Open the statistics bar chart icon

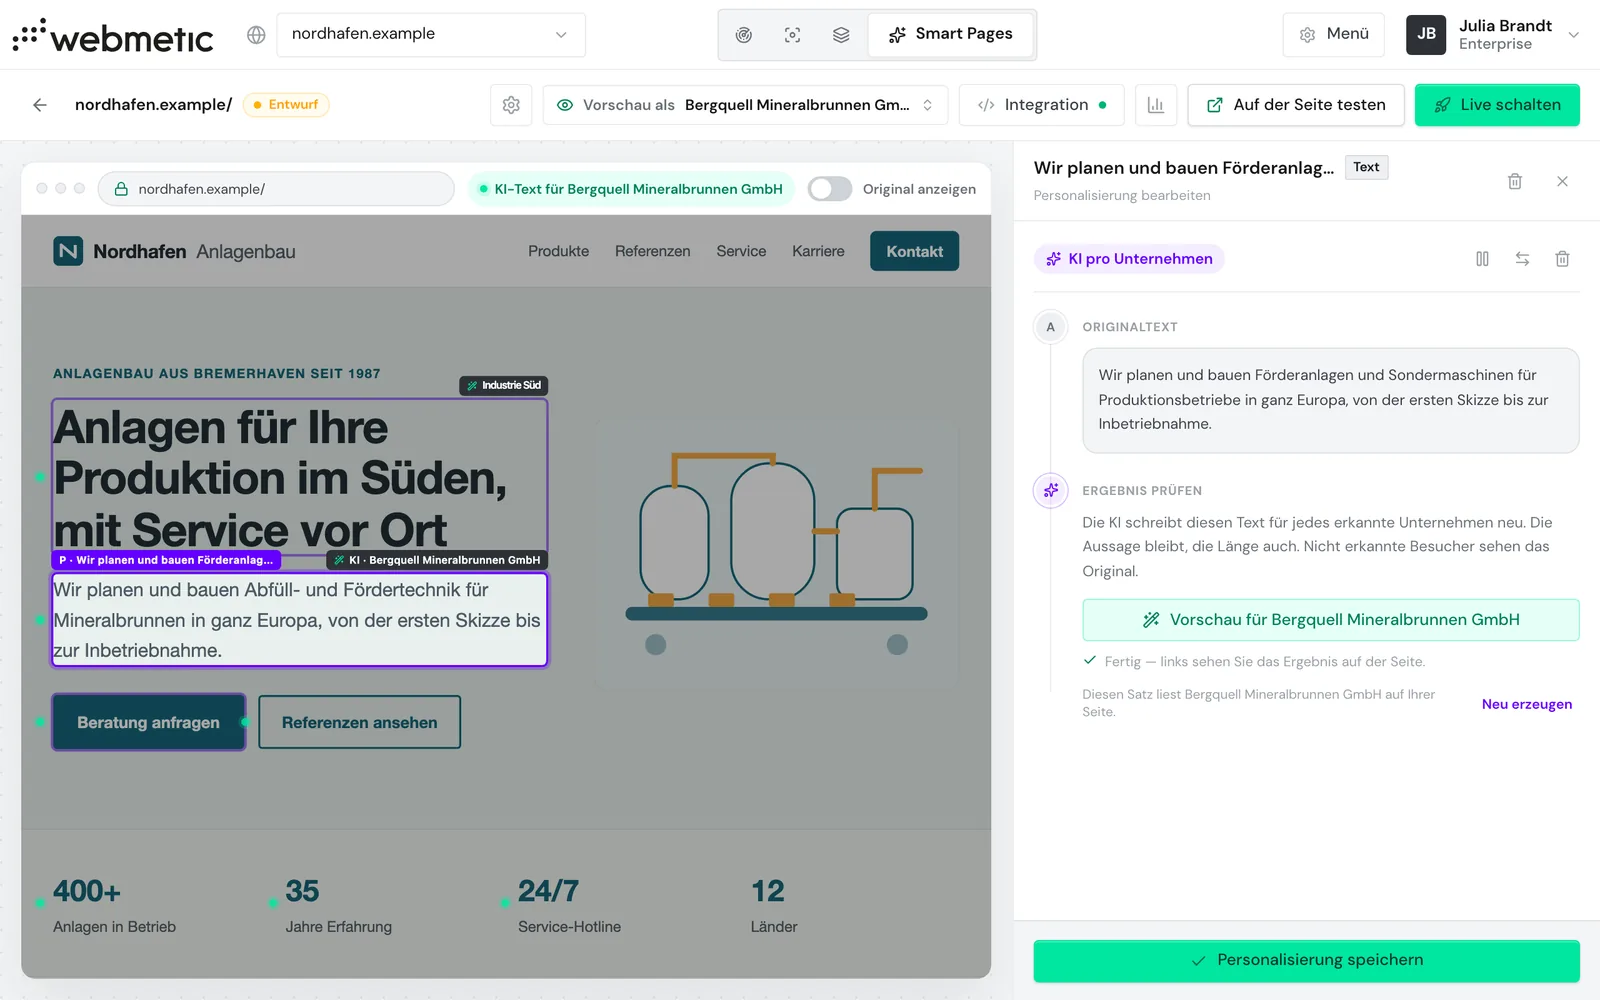coord(1156,105)
